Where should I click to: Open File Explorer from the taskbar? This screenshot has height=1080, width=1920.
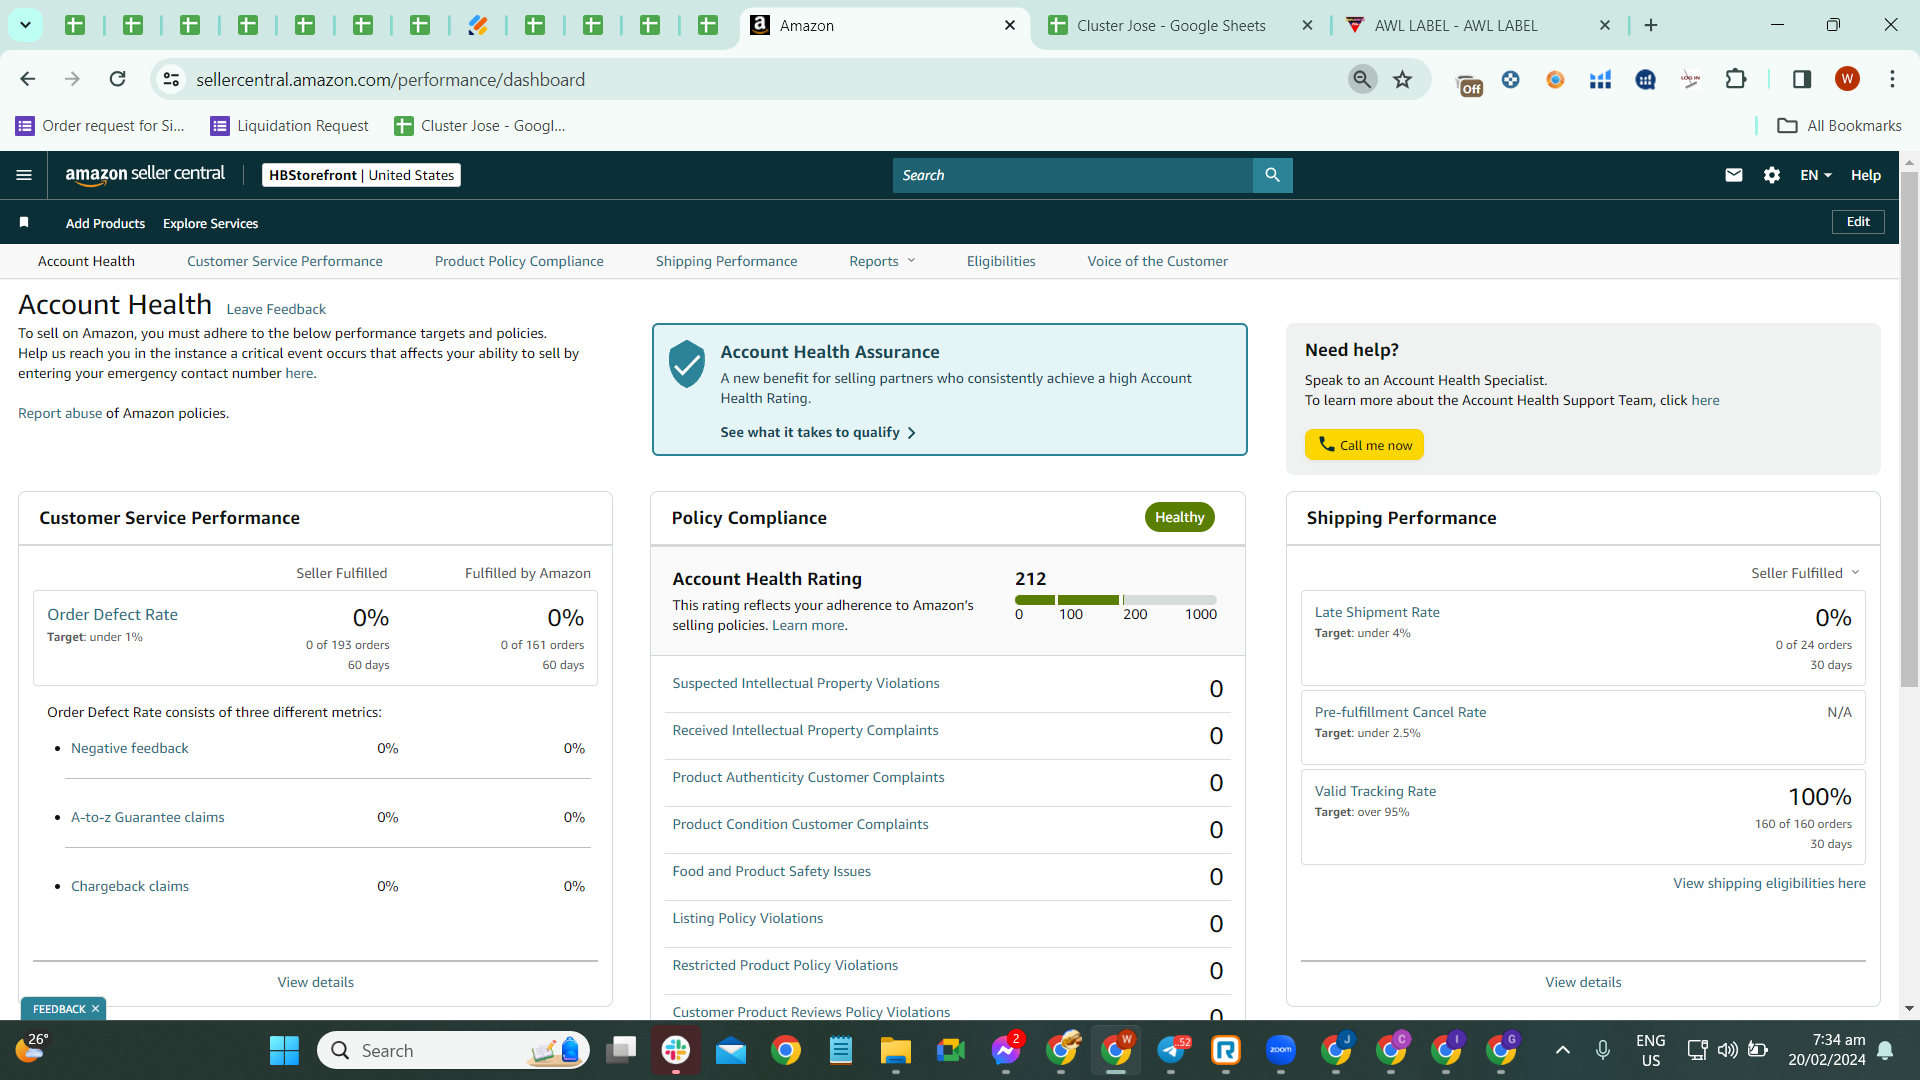(x=896, y=1050)
